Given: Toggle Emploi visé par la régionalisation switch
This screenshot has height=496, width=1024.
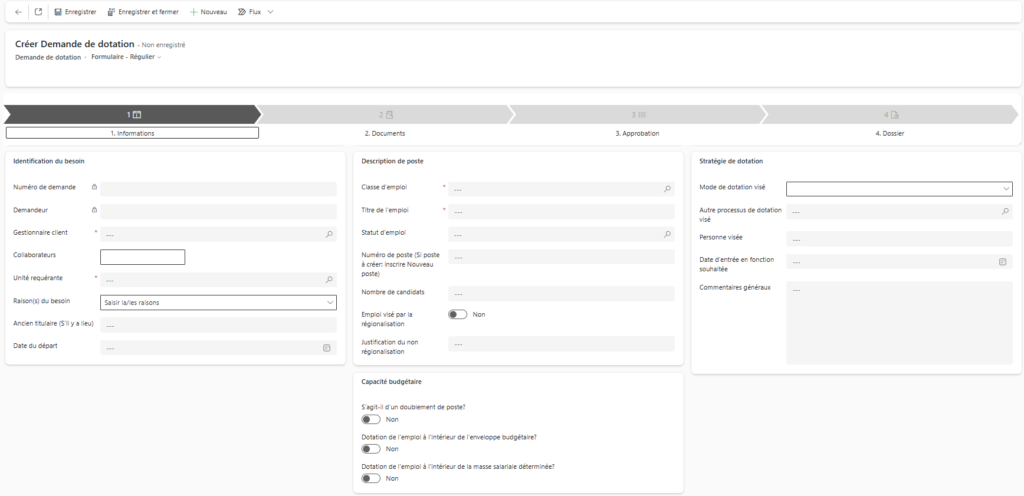Looking at the screenshot, I should (458, 314).
